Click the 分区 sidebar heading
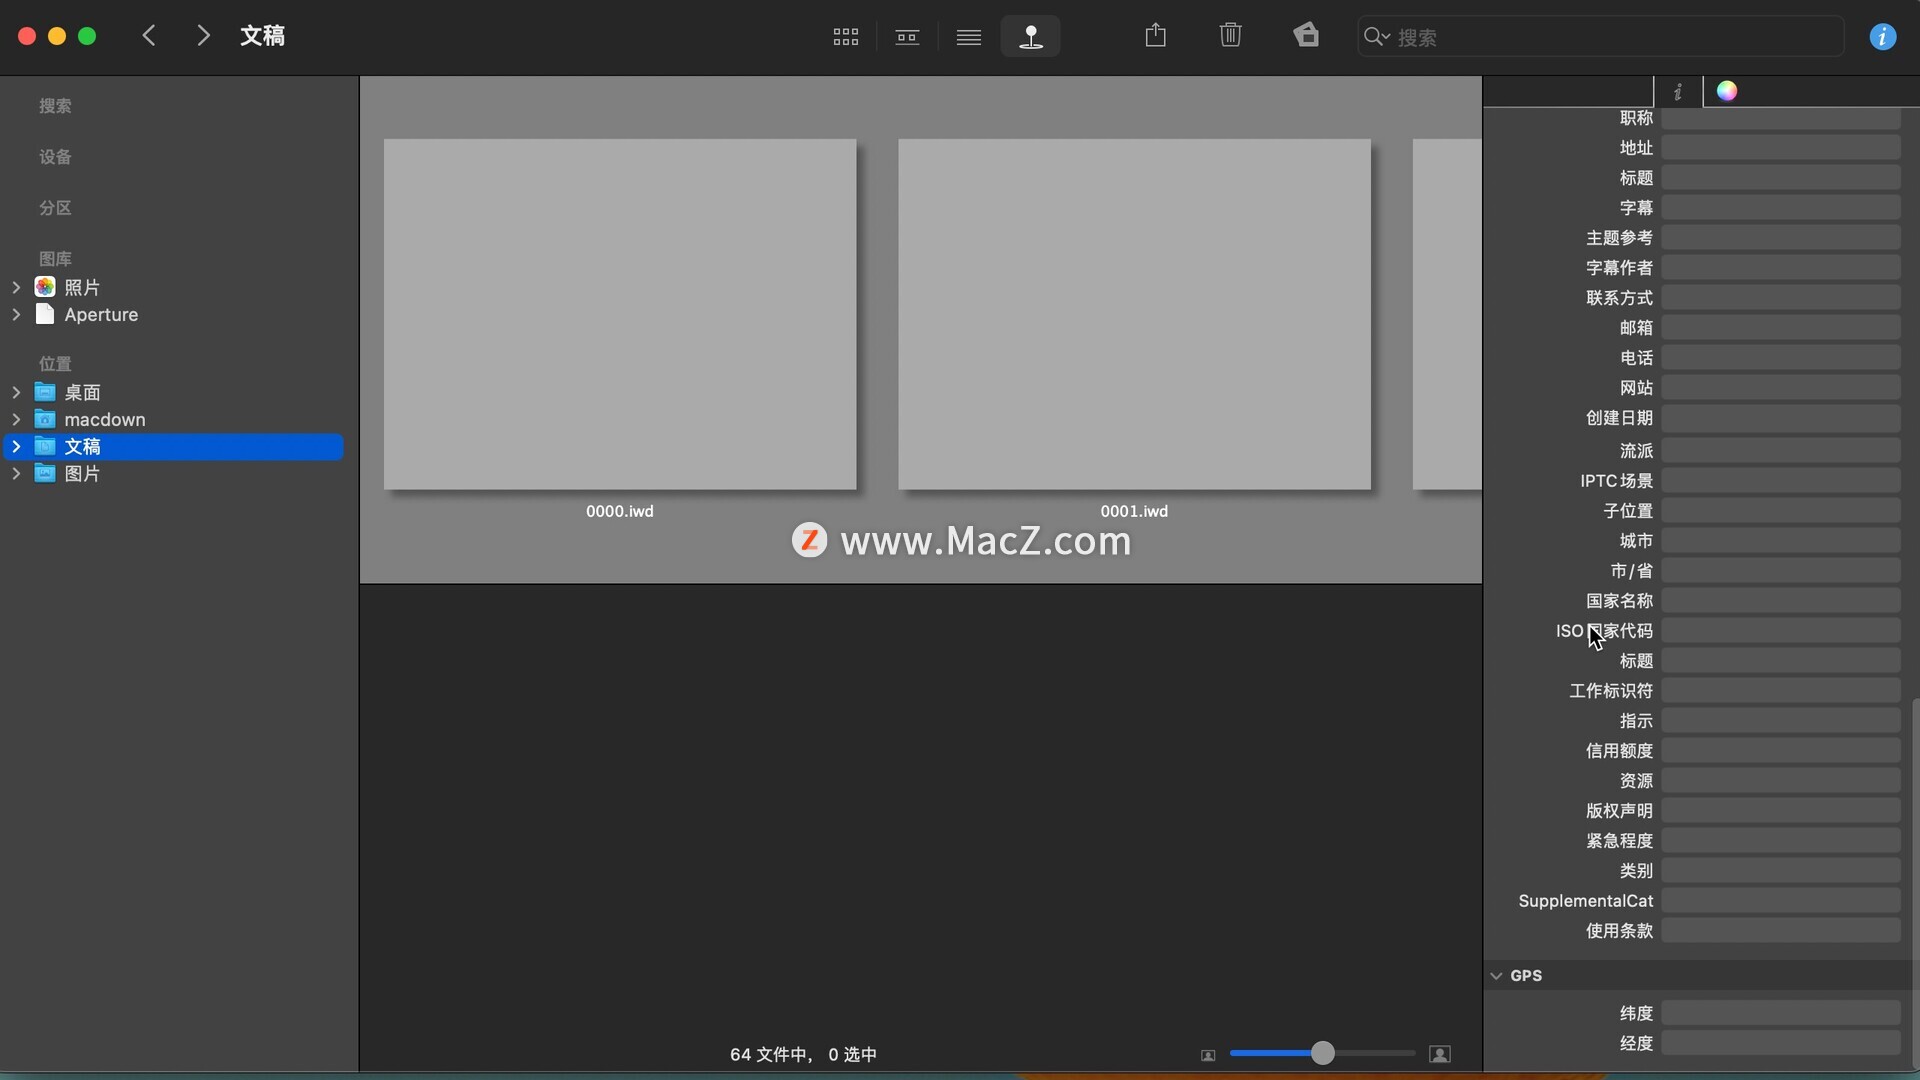 coord(55,208)
